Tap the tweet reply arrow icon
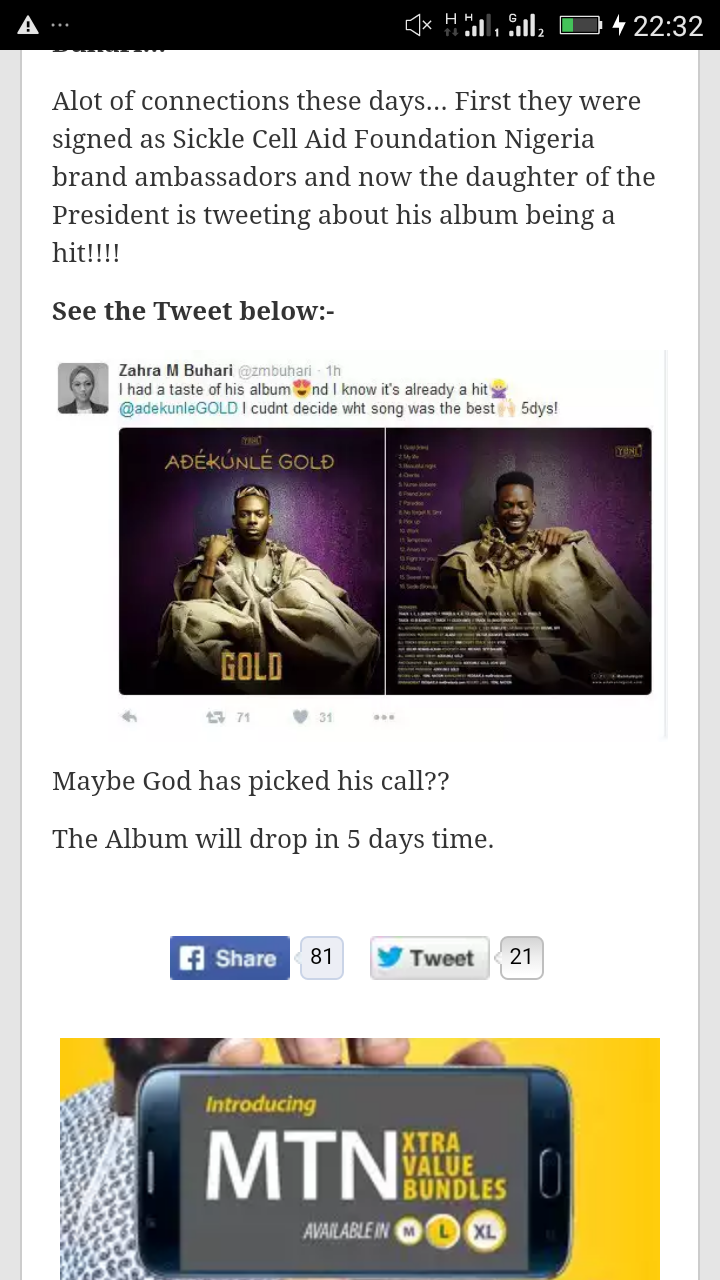The image size is (720, 1280). point(129,716)
